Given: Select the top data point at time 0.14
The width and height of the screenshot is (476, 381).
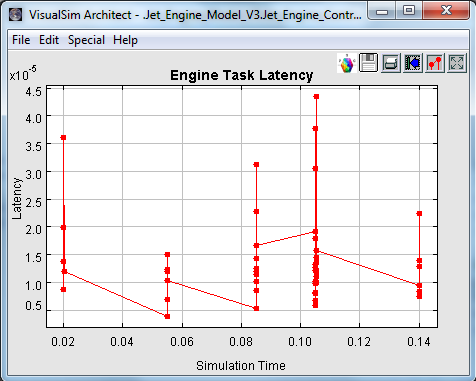Looking at the screenshot, I should (419, 213).
